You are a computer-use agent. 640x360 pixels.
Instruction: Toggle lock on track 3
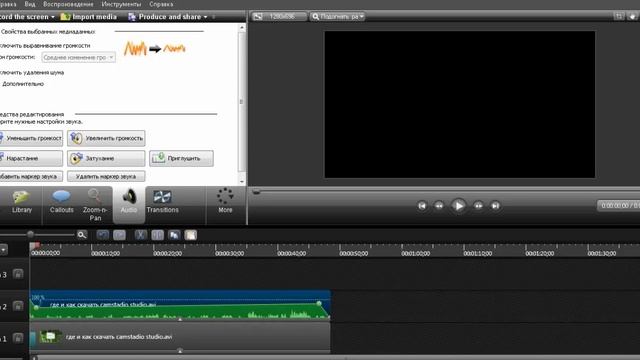[18, 274]
